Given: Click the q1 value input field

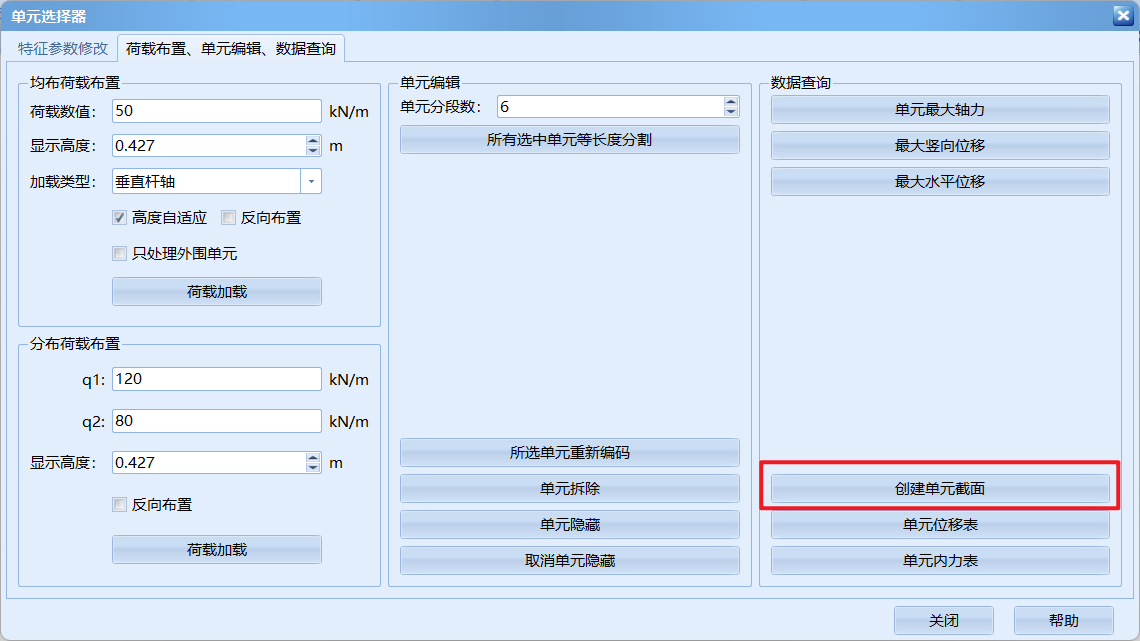Looking at the screenshot, I should pos(216,379).
